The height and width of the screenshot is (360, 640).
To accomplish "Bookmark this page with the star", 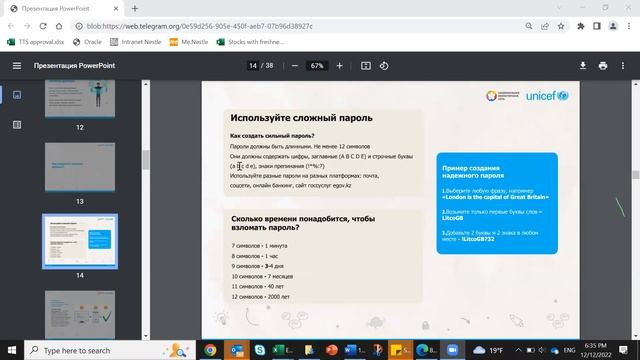I will point(561,26).
